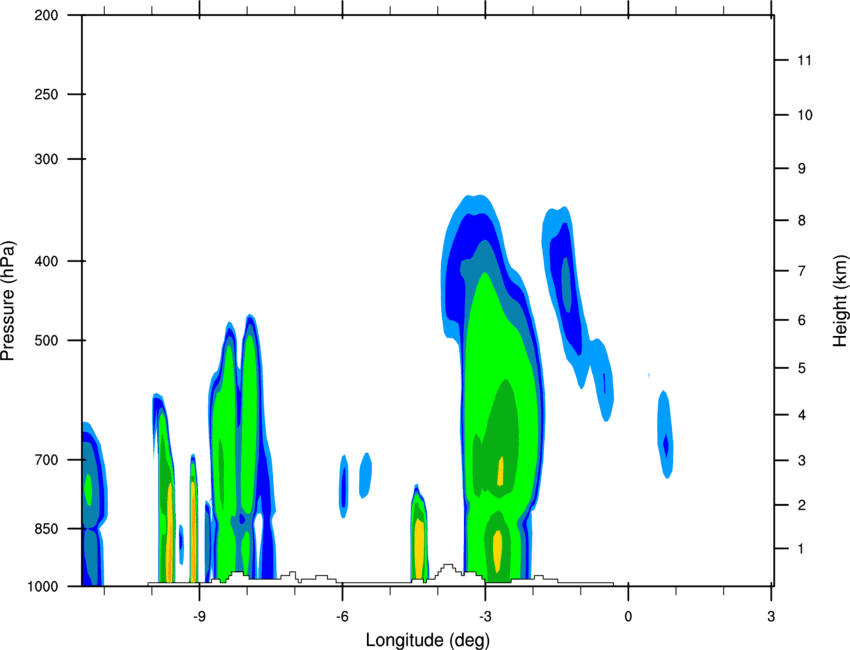Screen dimensions: 850x650
Task: Click the 0 longitude tick label
Action: click(x=628, y=616)
